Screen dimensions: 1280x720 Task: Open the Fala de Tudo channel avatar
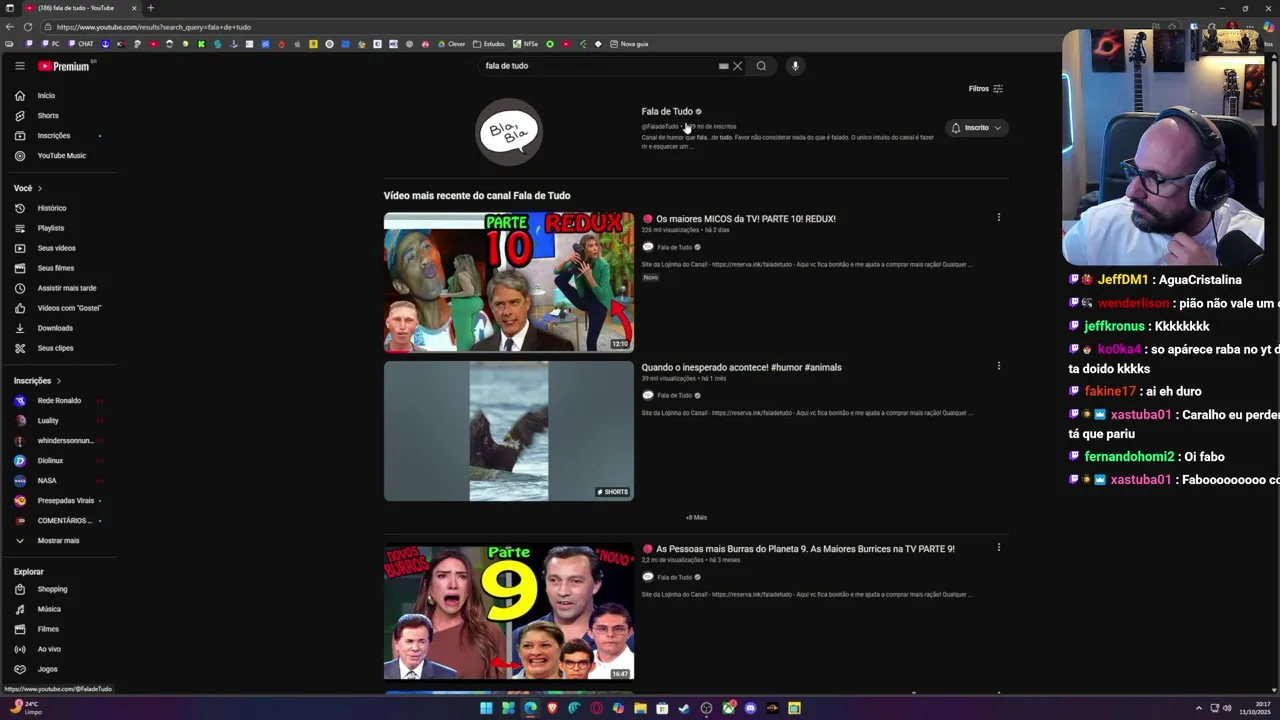pyautogui.click(x=509, y=132)
